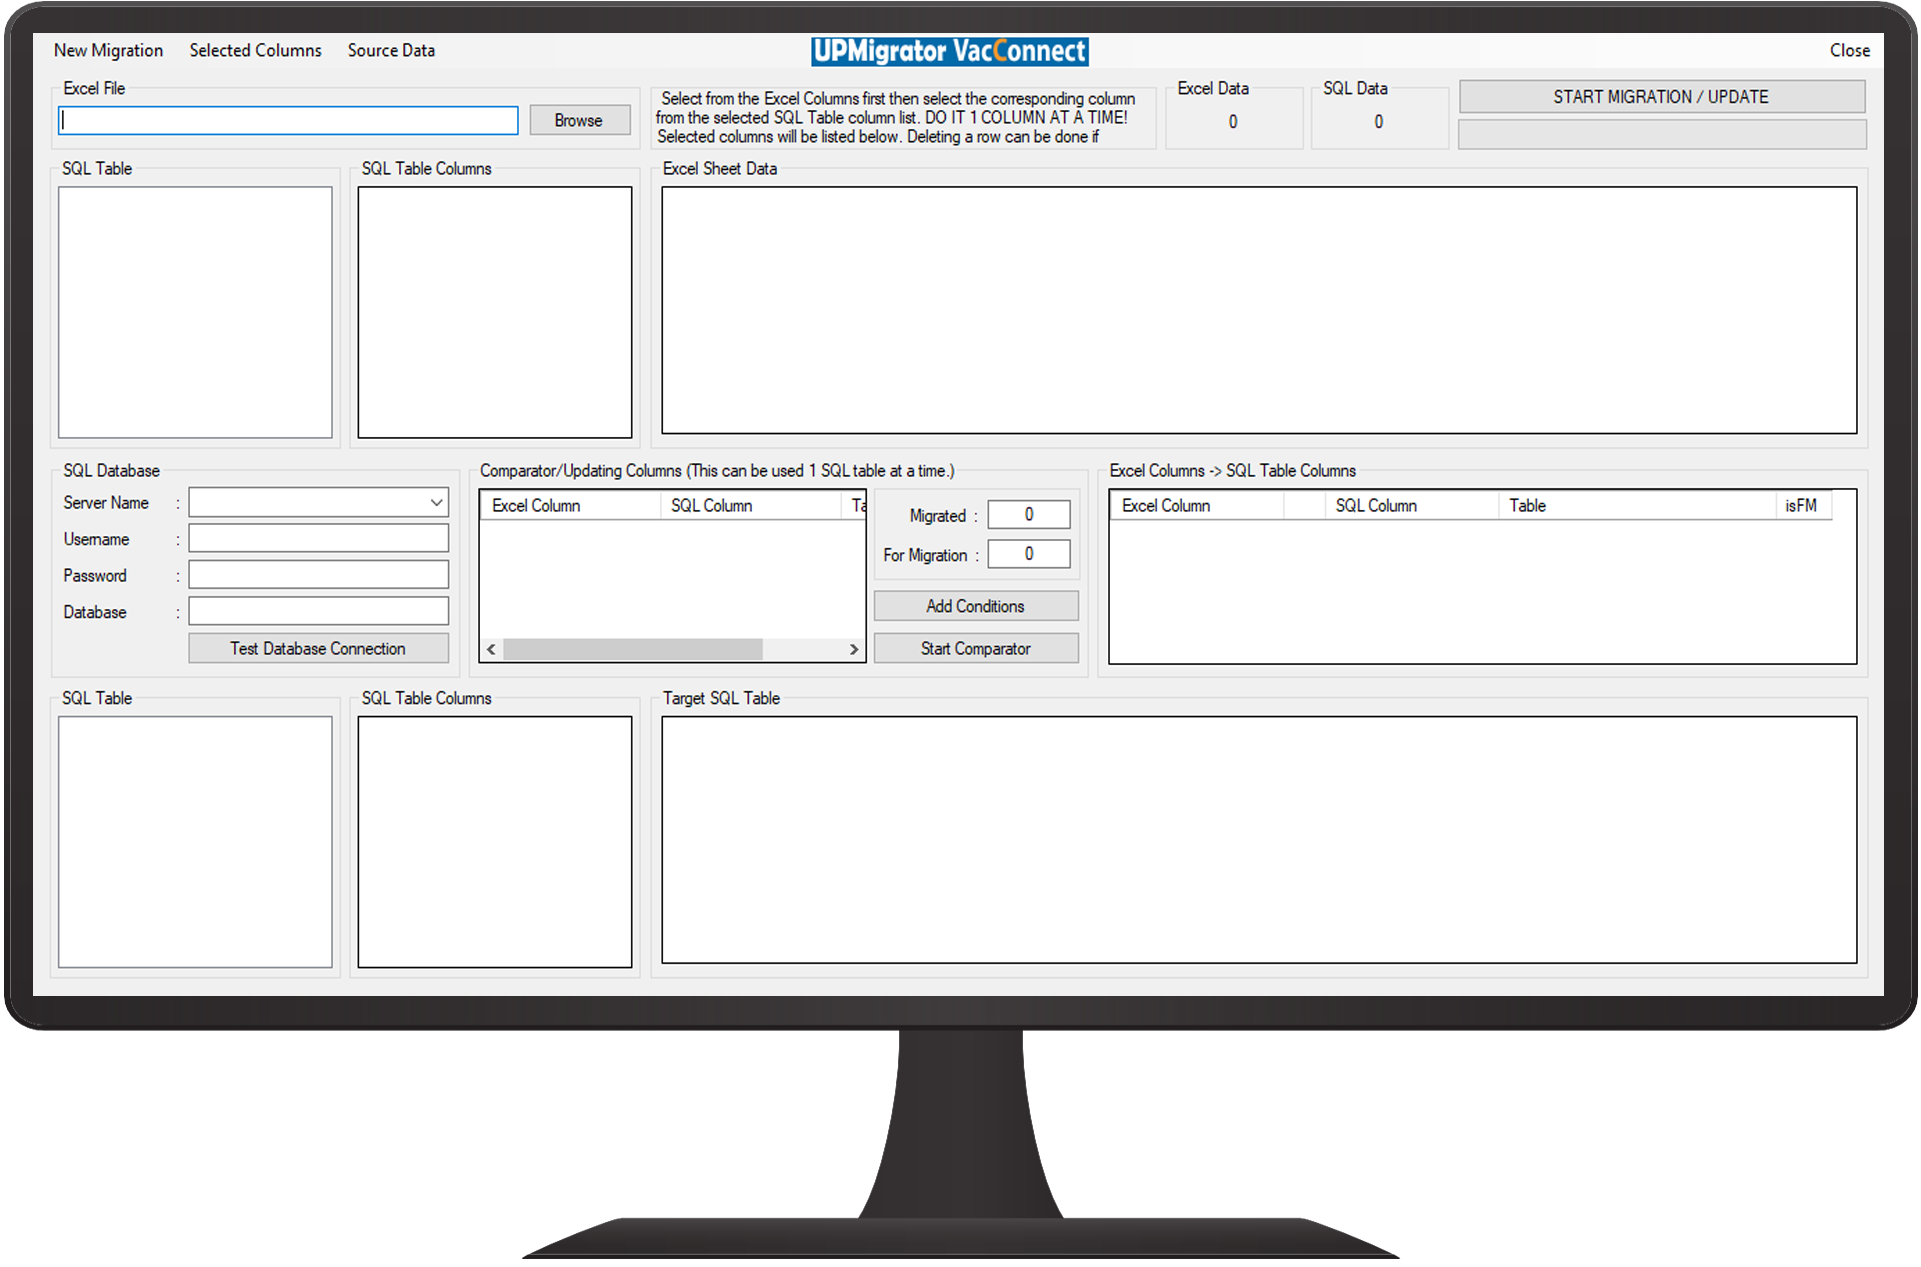This screenshot has width=1921, height=1267.
Task: Open the Selected Columns menu
Action: (255, 50)
